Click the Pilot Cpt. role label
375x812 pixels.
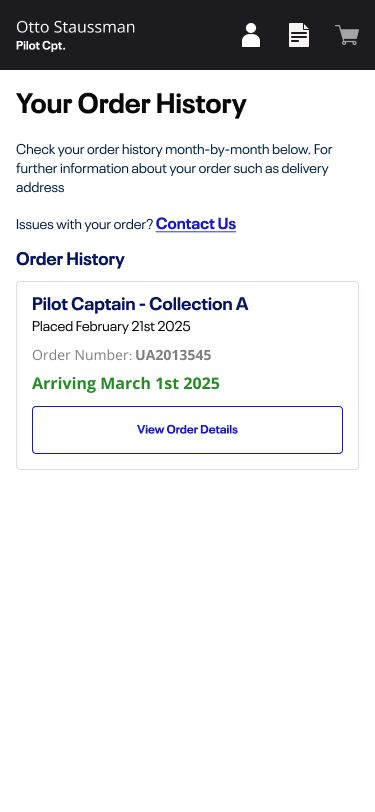pyautogui.click(x=41, y=46)
